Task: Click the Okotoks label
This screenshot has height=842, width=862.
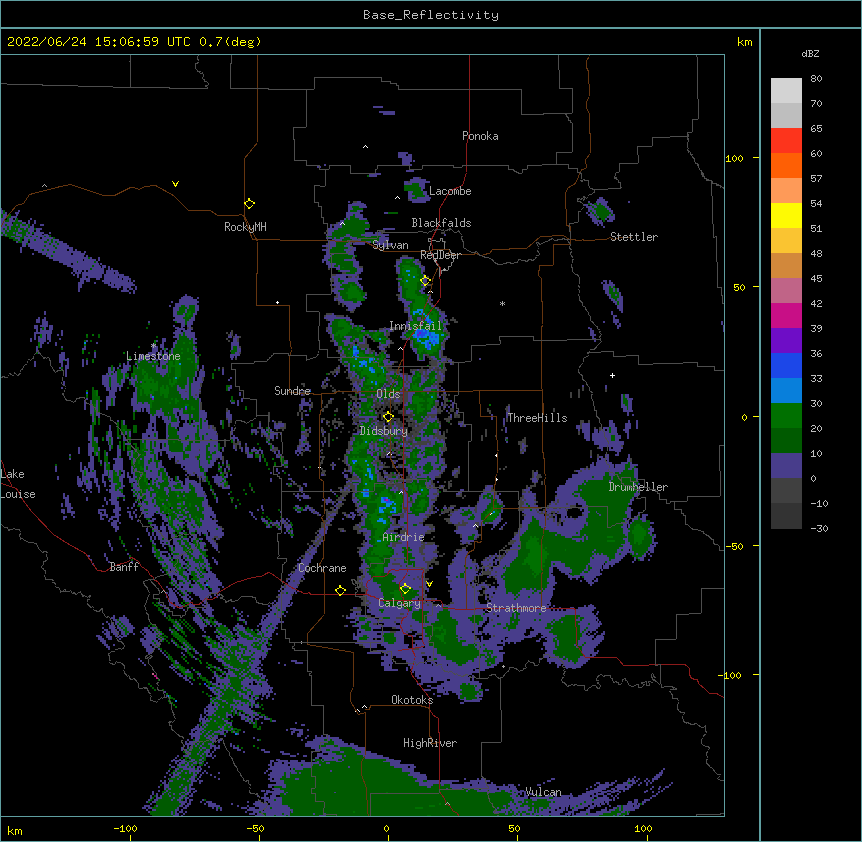Action: 412,700
